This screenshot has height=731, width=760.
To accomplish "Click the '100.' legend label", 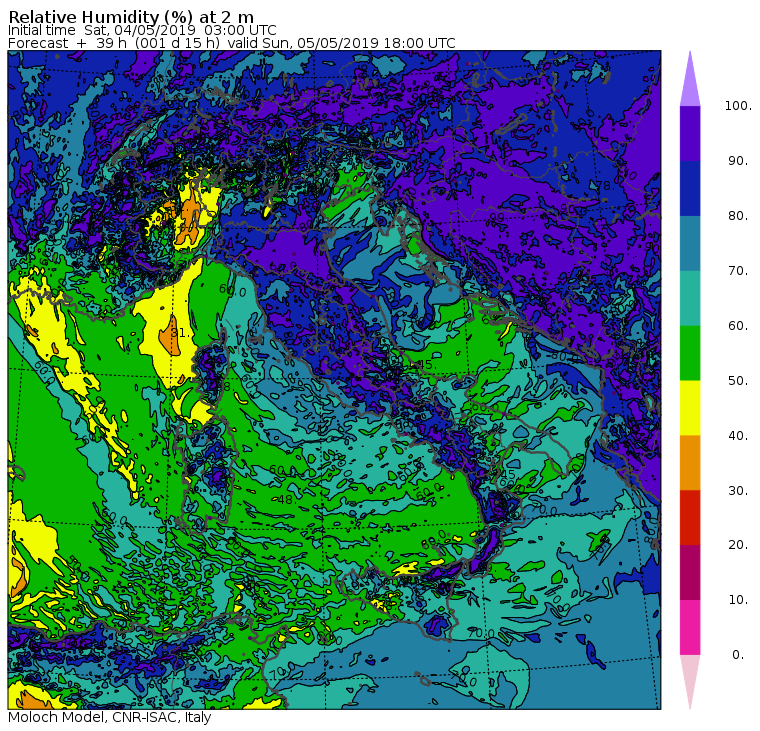I will point(738,106).
